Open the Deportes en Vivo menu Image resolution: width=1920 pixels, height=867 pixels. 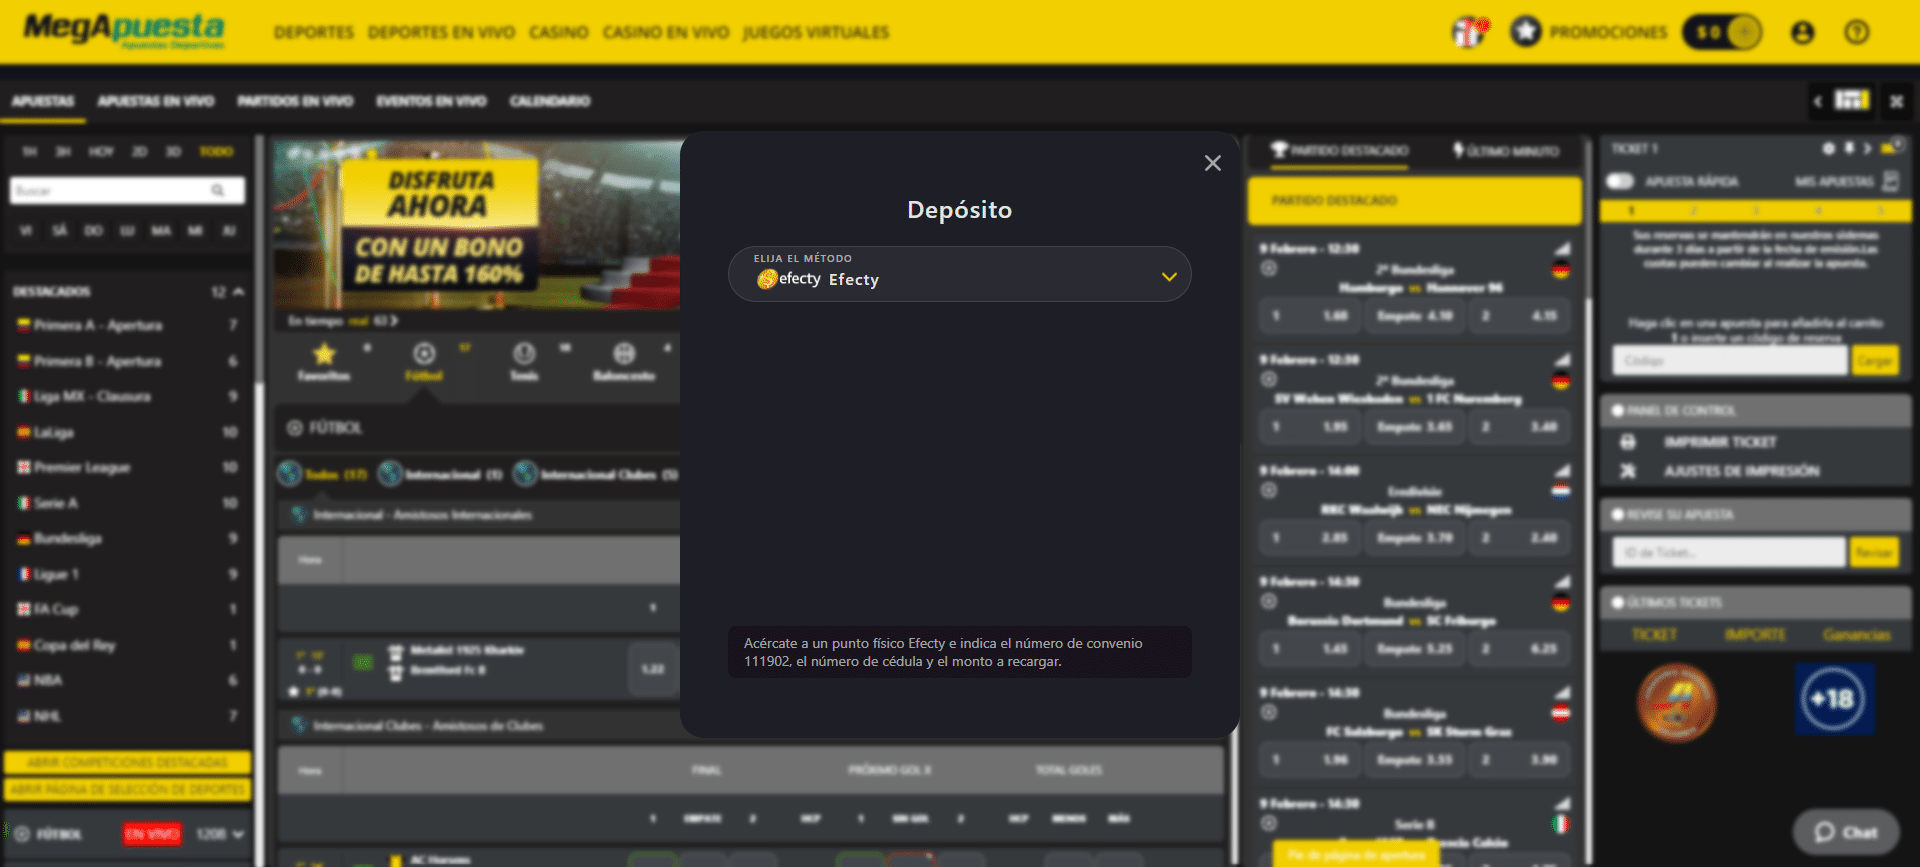(x=441, y=33)
